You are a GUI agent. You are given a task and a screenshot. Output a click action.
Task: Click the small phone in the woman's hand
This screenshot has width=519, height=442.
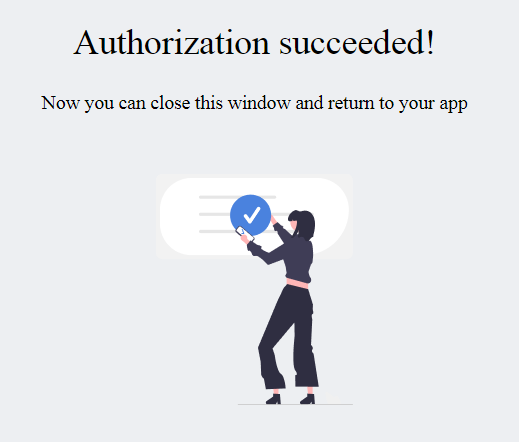pos(244,234)
